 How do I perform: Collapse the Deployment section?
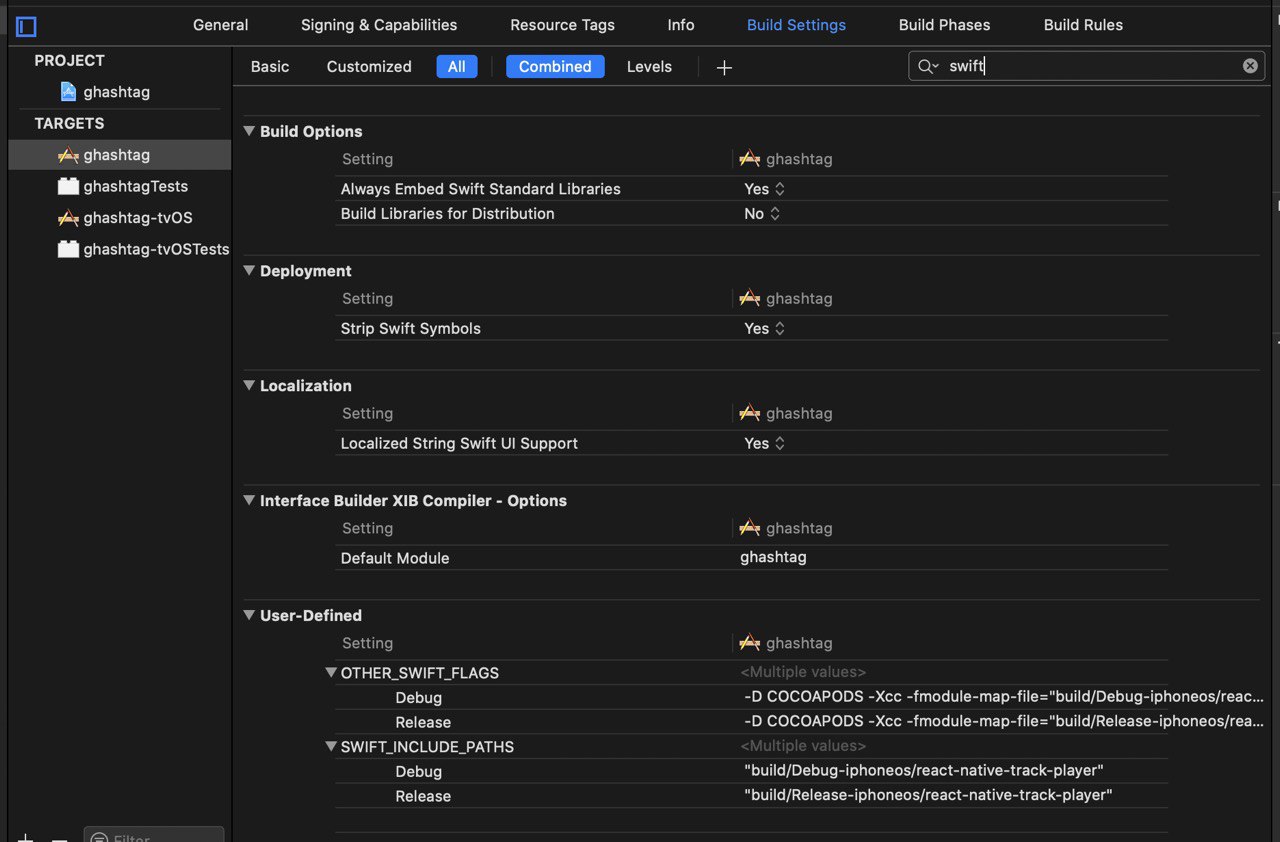249,270
